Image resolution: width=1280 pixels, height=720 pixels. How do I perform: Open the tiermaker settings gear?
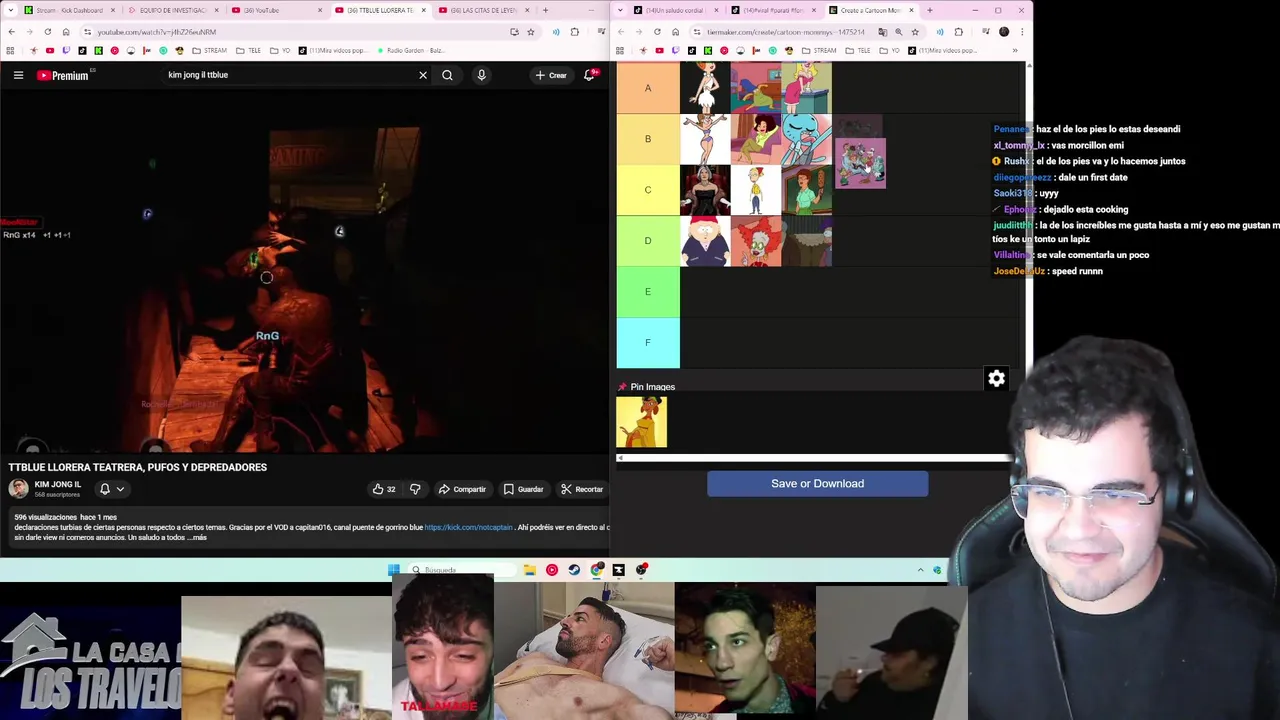(997, 378)
